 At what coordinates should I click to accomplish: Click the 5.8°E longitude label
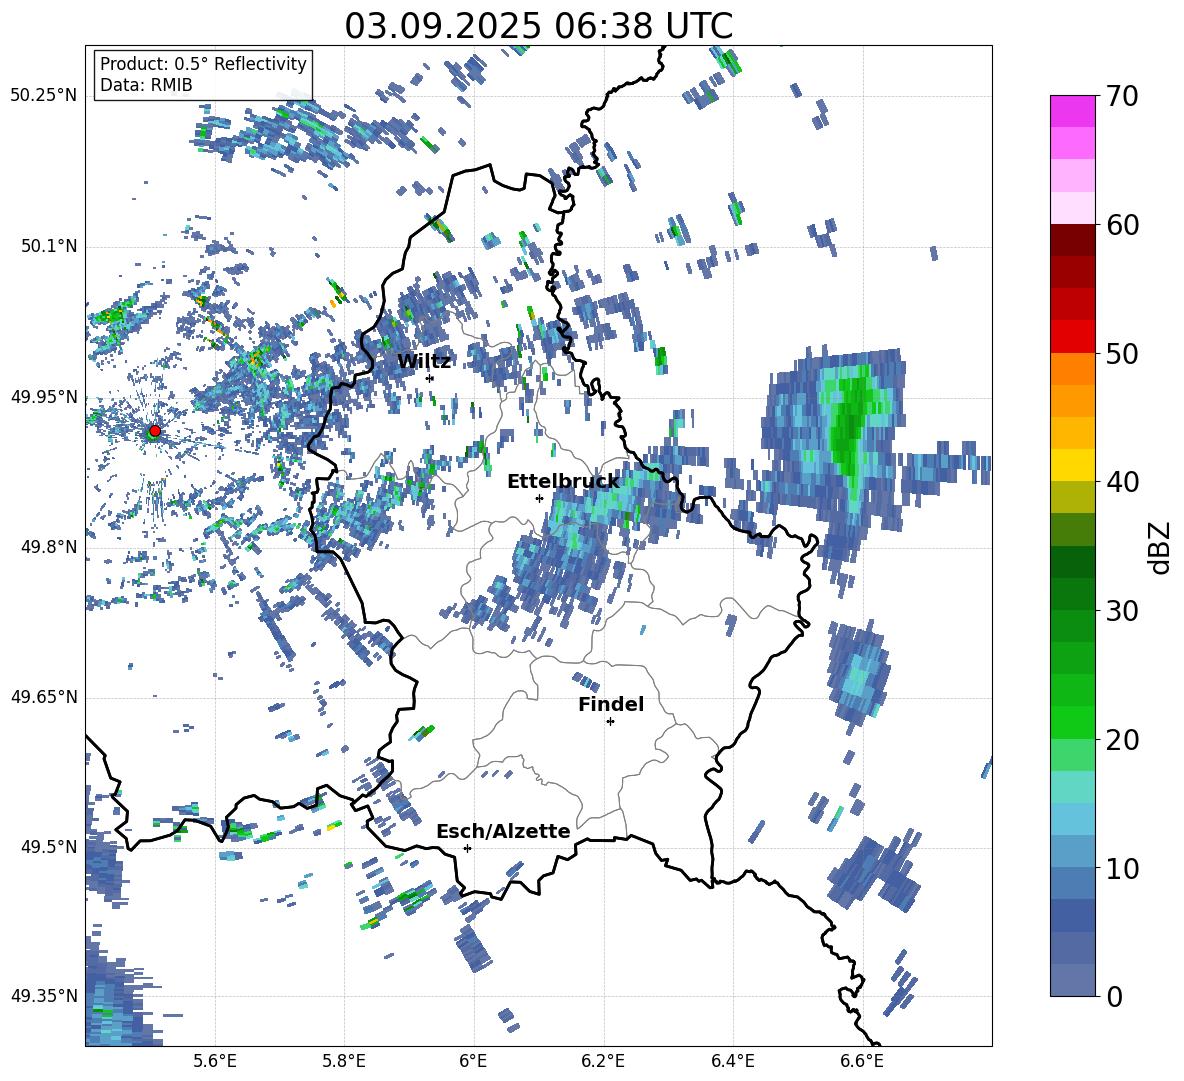pos(344,1061)
